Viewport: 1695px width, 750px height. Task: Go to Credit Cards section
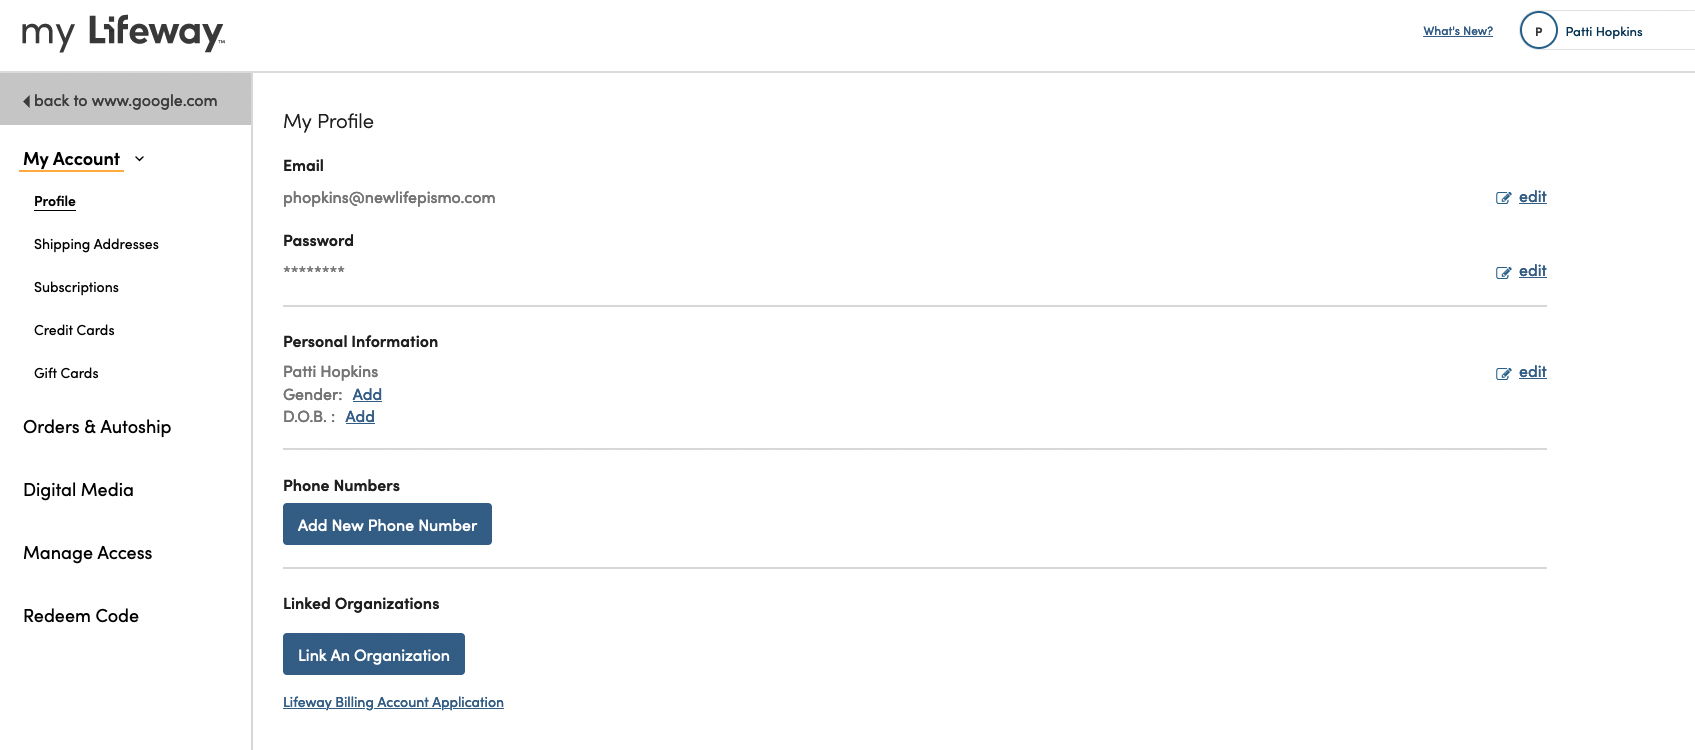click(74, 330)
